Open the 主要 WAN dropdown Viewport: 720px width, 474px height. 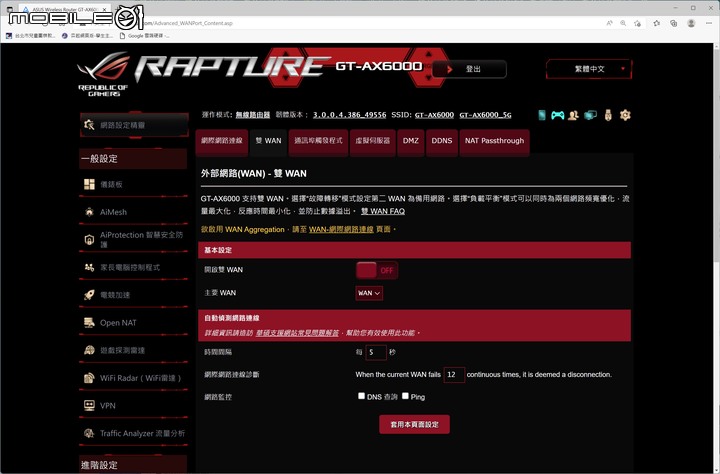[x=369, y=293]
